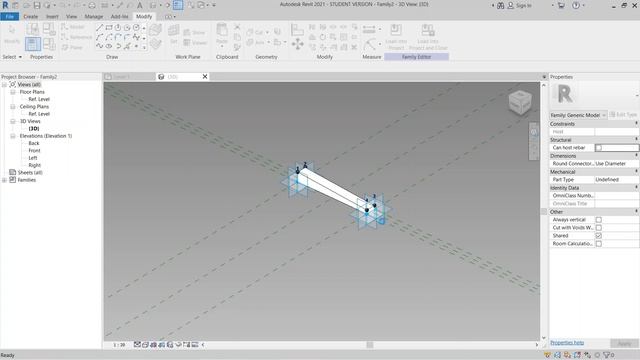
Task: Collapse the Elevations (Elevation 1) node
Action: pyautogui.click(x=13, y=136)
